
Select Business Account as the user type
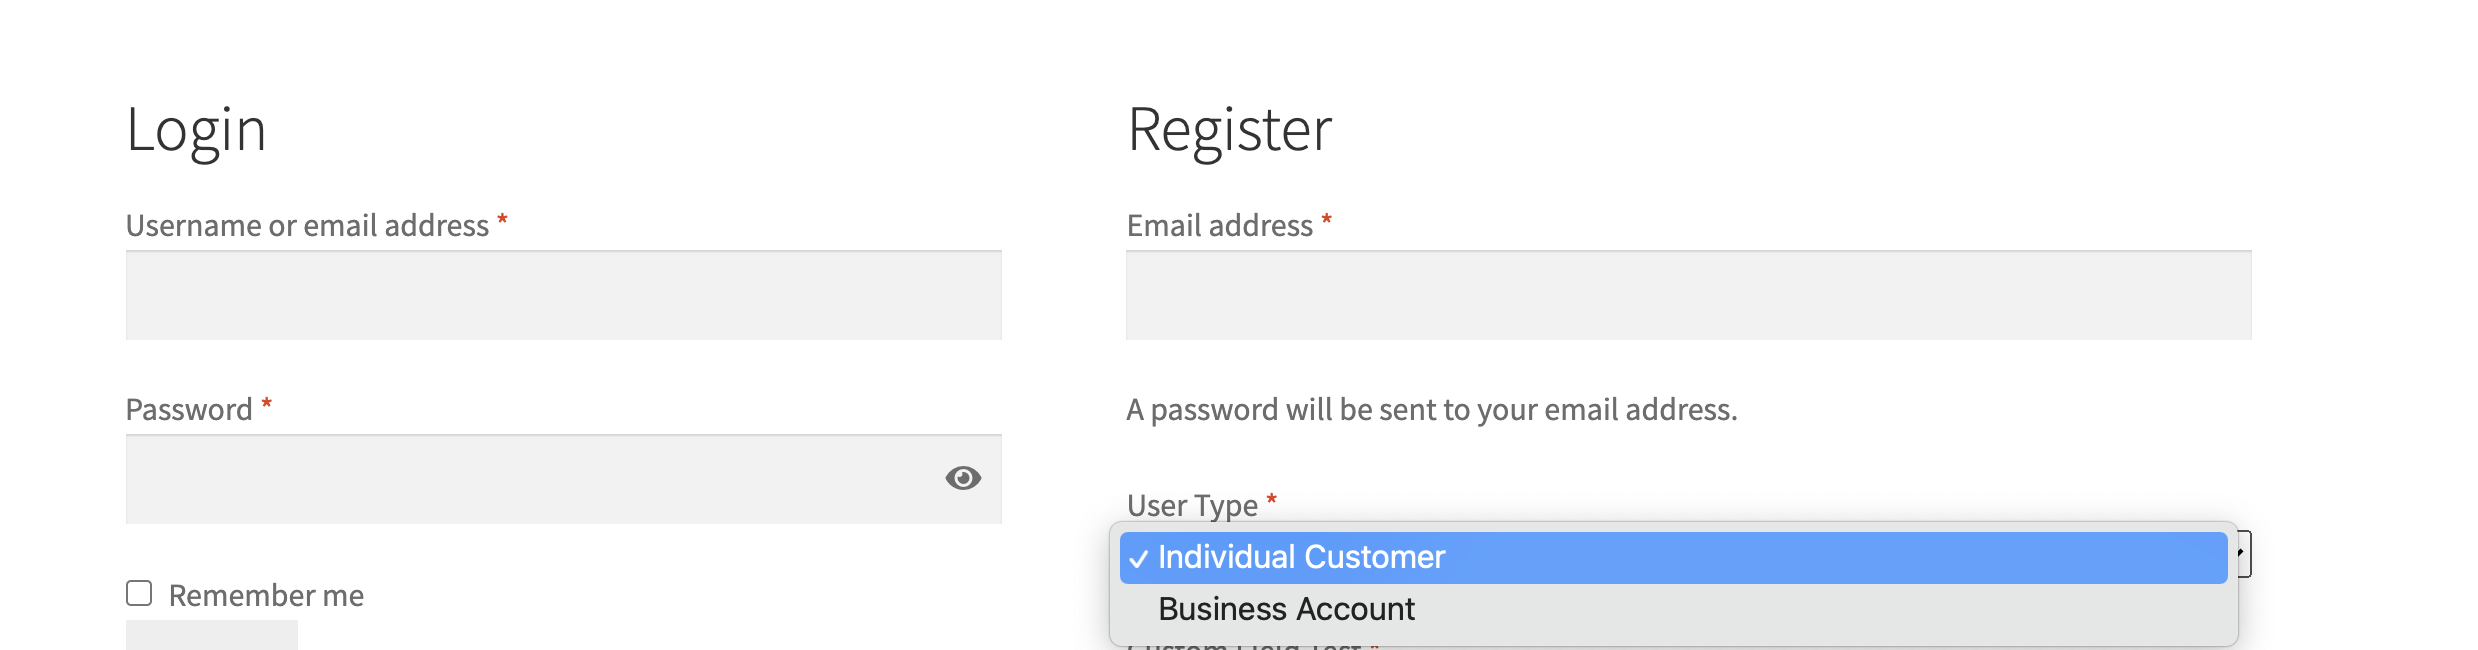tap(1285, 608)
